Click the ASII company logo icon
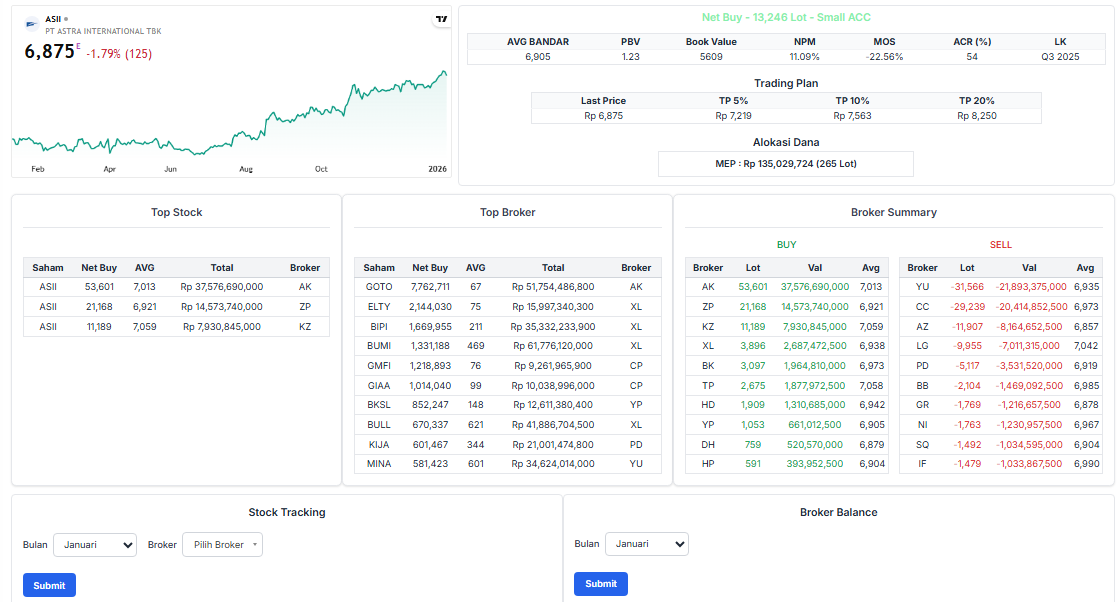Image resolution: width=1120 pixels, height=602 pixels. coord(32,21)
